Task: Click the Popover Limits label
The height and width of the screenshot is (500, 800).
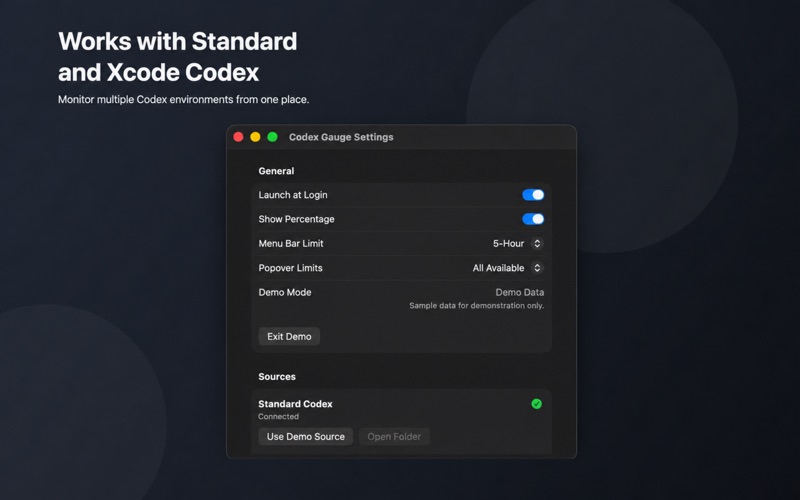Action: (290, 268)
